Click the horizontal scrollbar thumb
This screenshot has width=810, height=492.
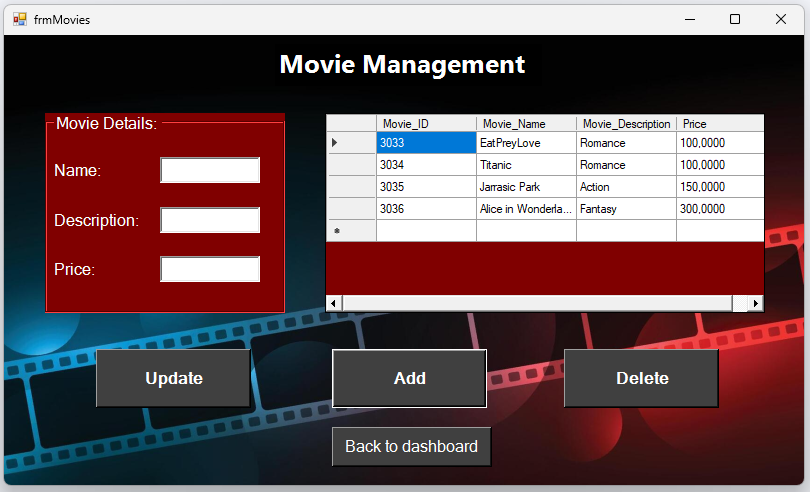(537, 303)
